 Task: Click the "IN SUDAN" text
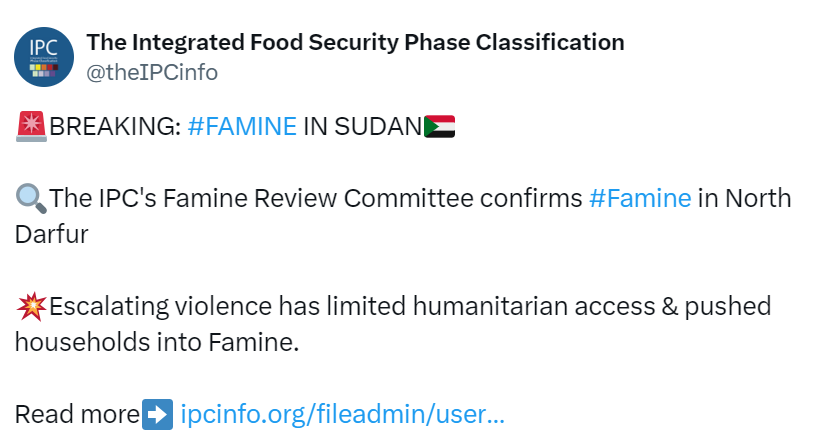[x=363, y=127]
